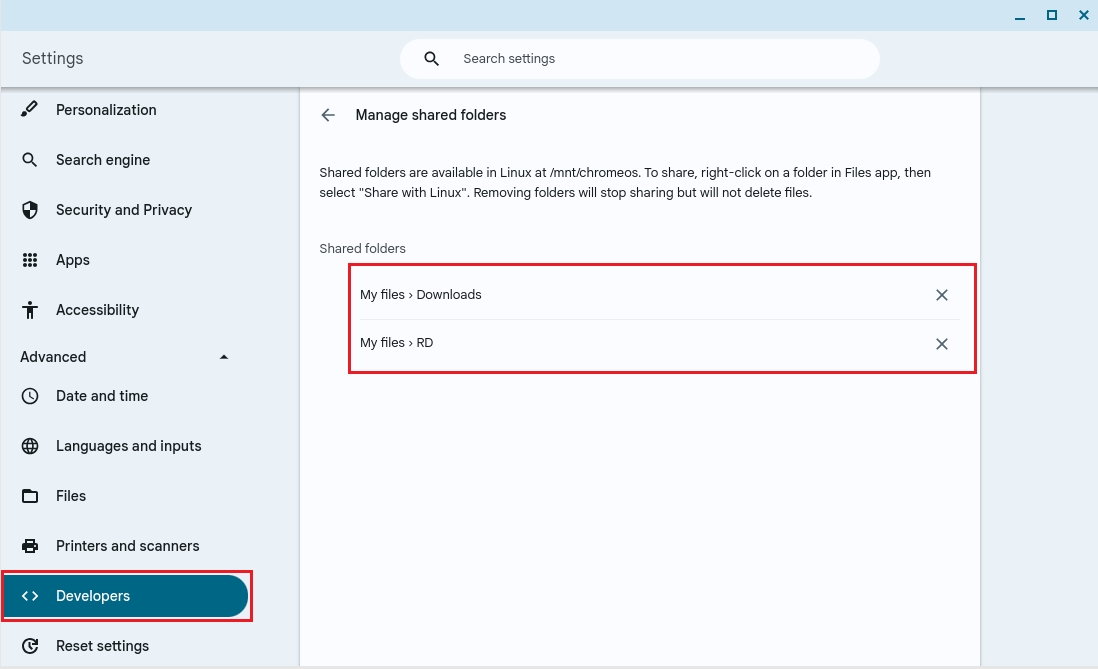The height and width of the screenshot is (669, 1098).
Task: Click the back arrow beside Manage shared folders
Action: 328,115
